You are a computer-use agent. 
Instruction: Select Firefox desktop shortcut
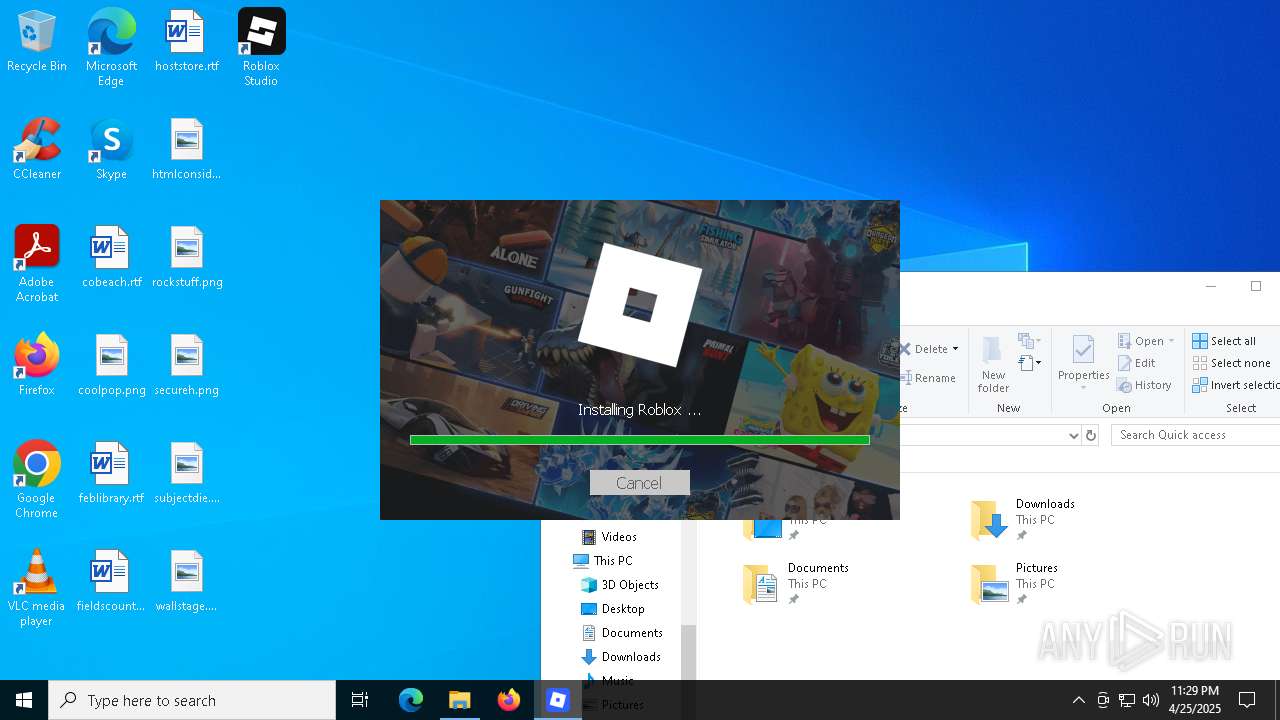(37, 366)
